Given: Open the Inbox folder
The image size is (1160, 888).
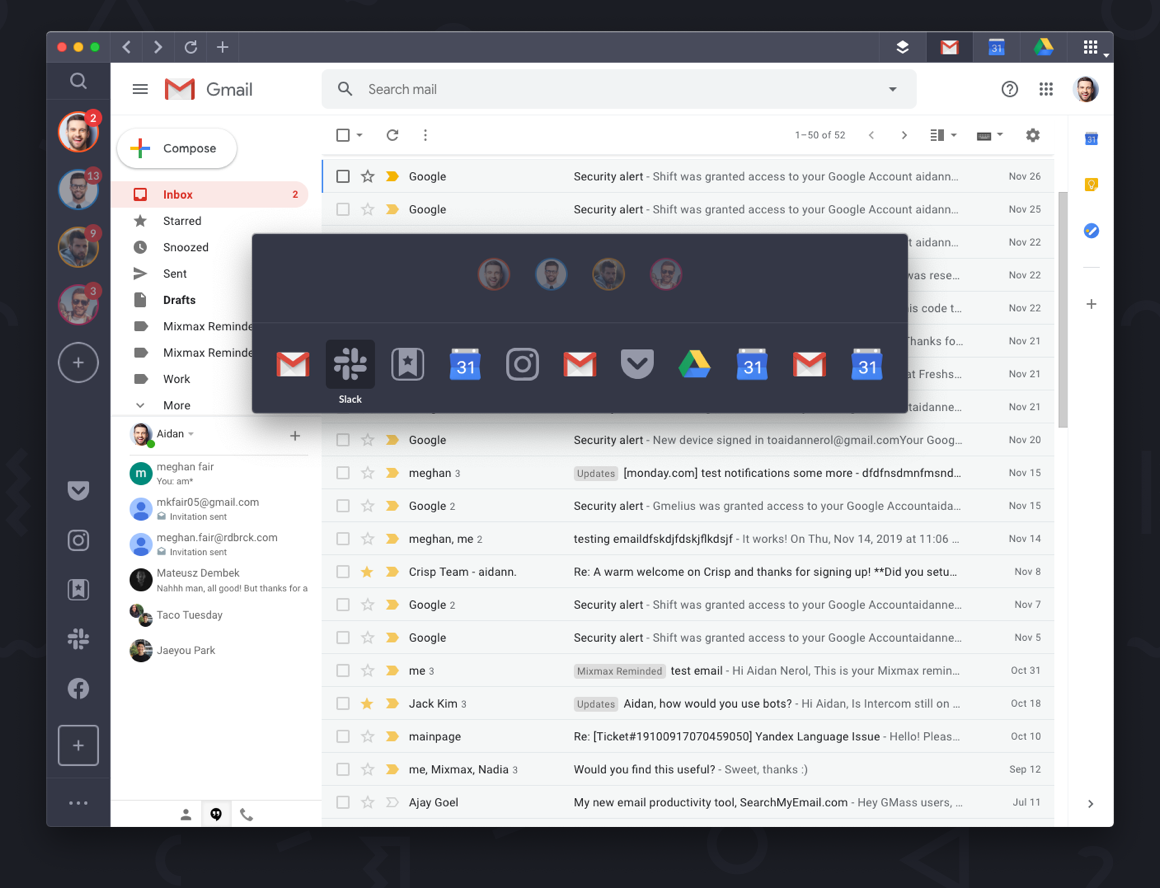Looking at the screenshot, I should [210, 195].
